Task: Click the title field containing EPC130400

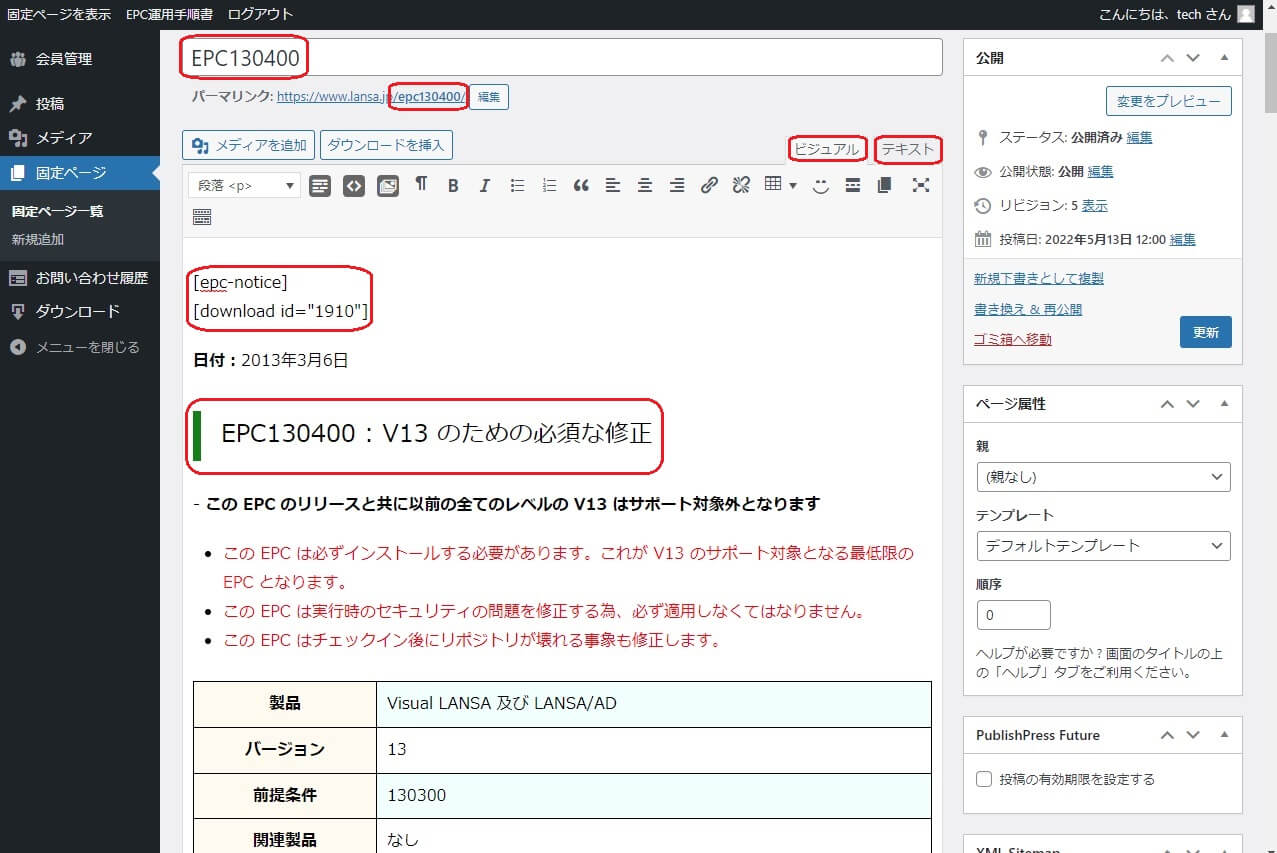Action: point(563,57)
